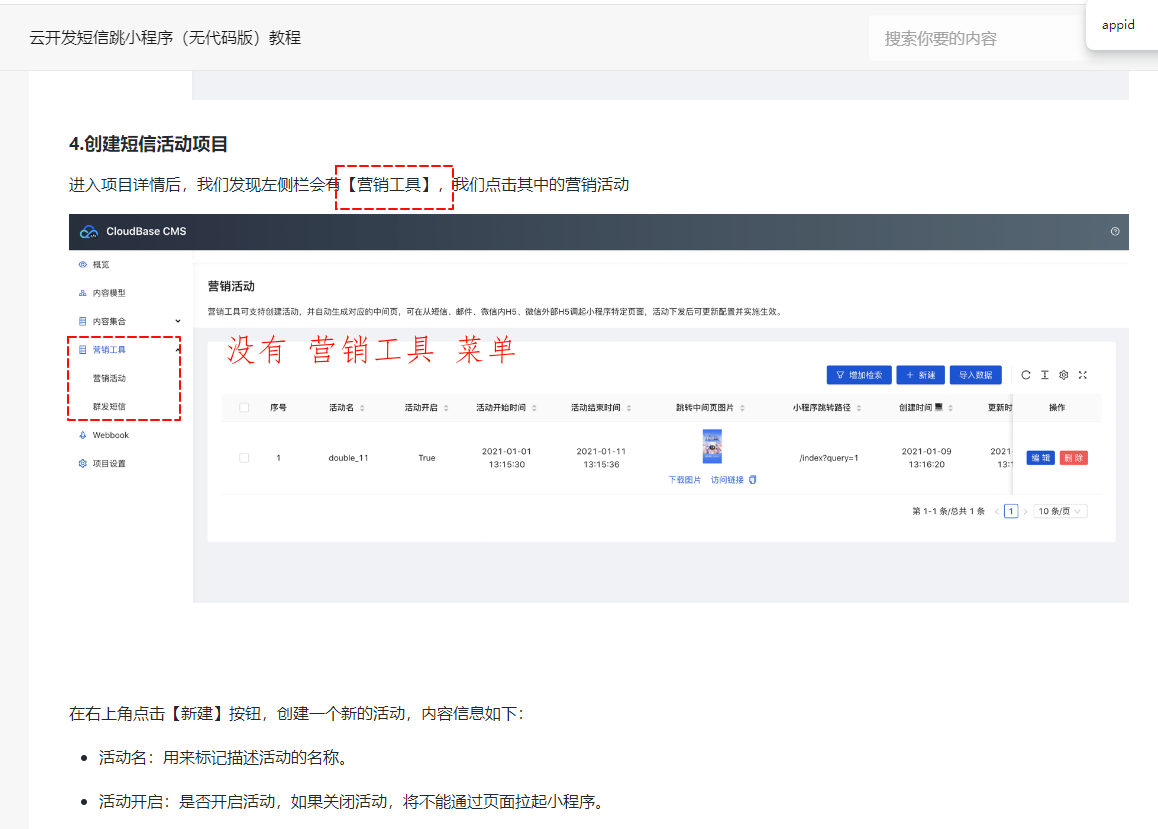Go to previous page arrow in pagination
This screenshot has height=829, width=1158.
click(x=996, y=512)
